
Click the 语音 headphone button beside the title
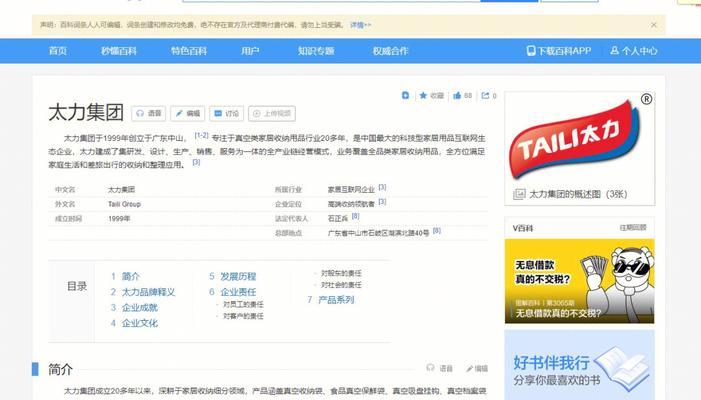[x=149, y=114]
